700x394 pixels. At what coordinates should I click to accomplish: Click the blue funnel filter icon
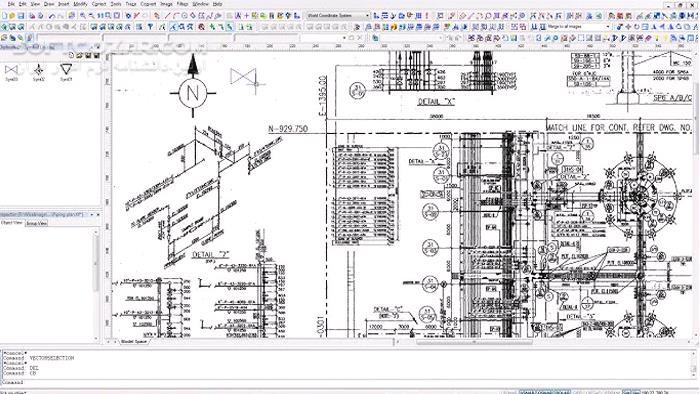point(150,27)
